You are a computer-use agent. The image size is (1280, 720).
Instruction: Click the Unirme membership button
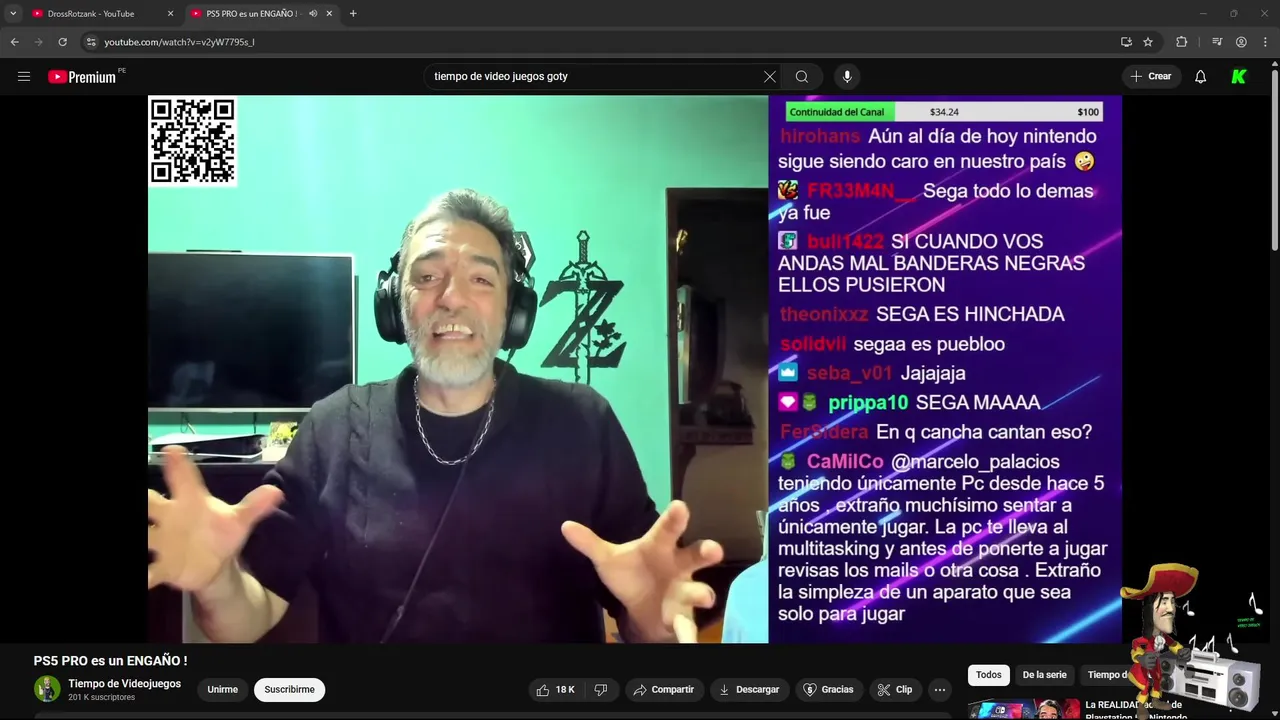coord(222,689)
